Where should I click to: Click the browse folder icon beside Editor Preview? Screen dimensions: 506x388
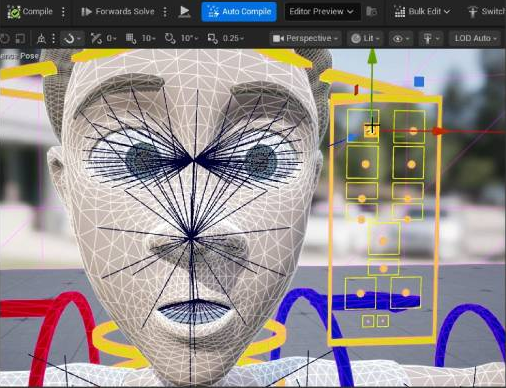click(371, 12)
